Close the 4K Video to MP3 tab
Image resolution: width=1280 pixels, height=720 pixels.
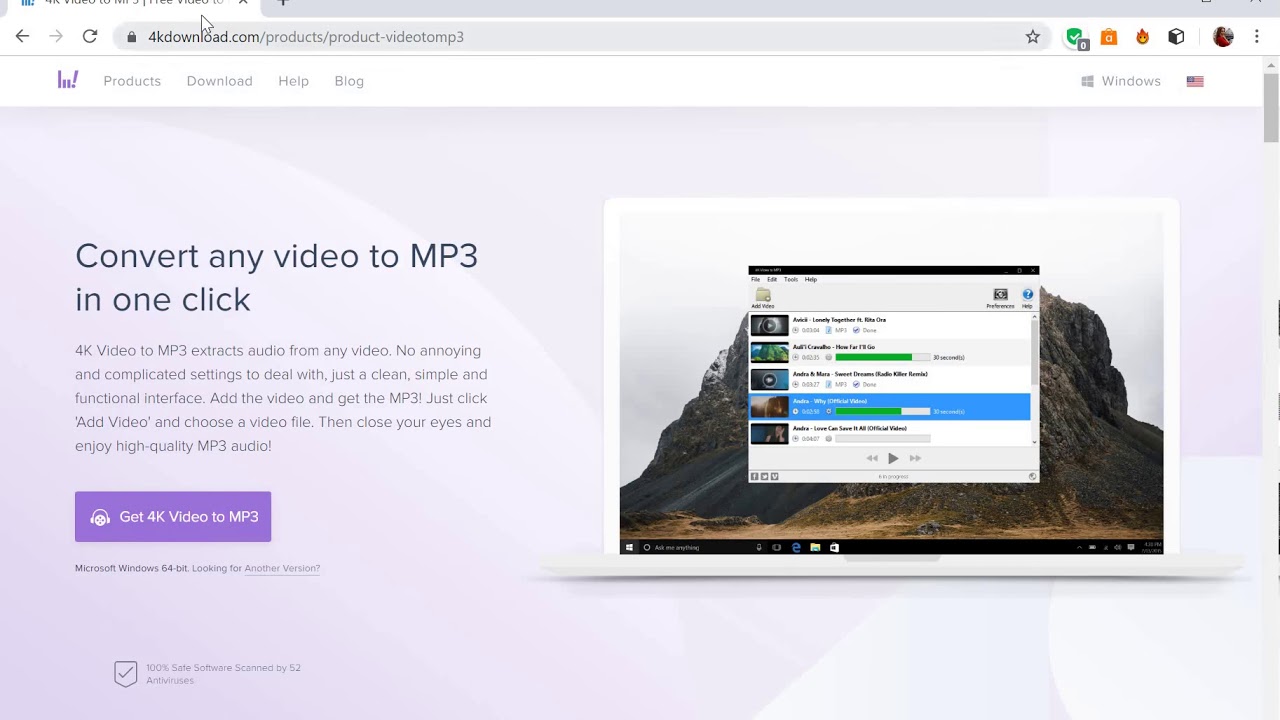tap(243, 3)
